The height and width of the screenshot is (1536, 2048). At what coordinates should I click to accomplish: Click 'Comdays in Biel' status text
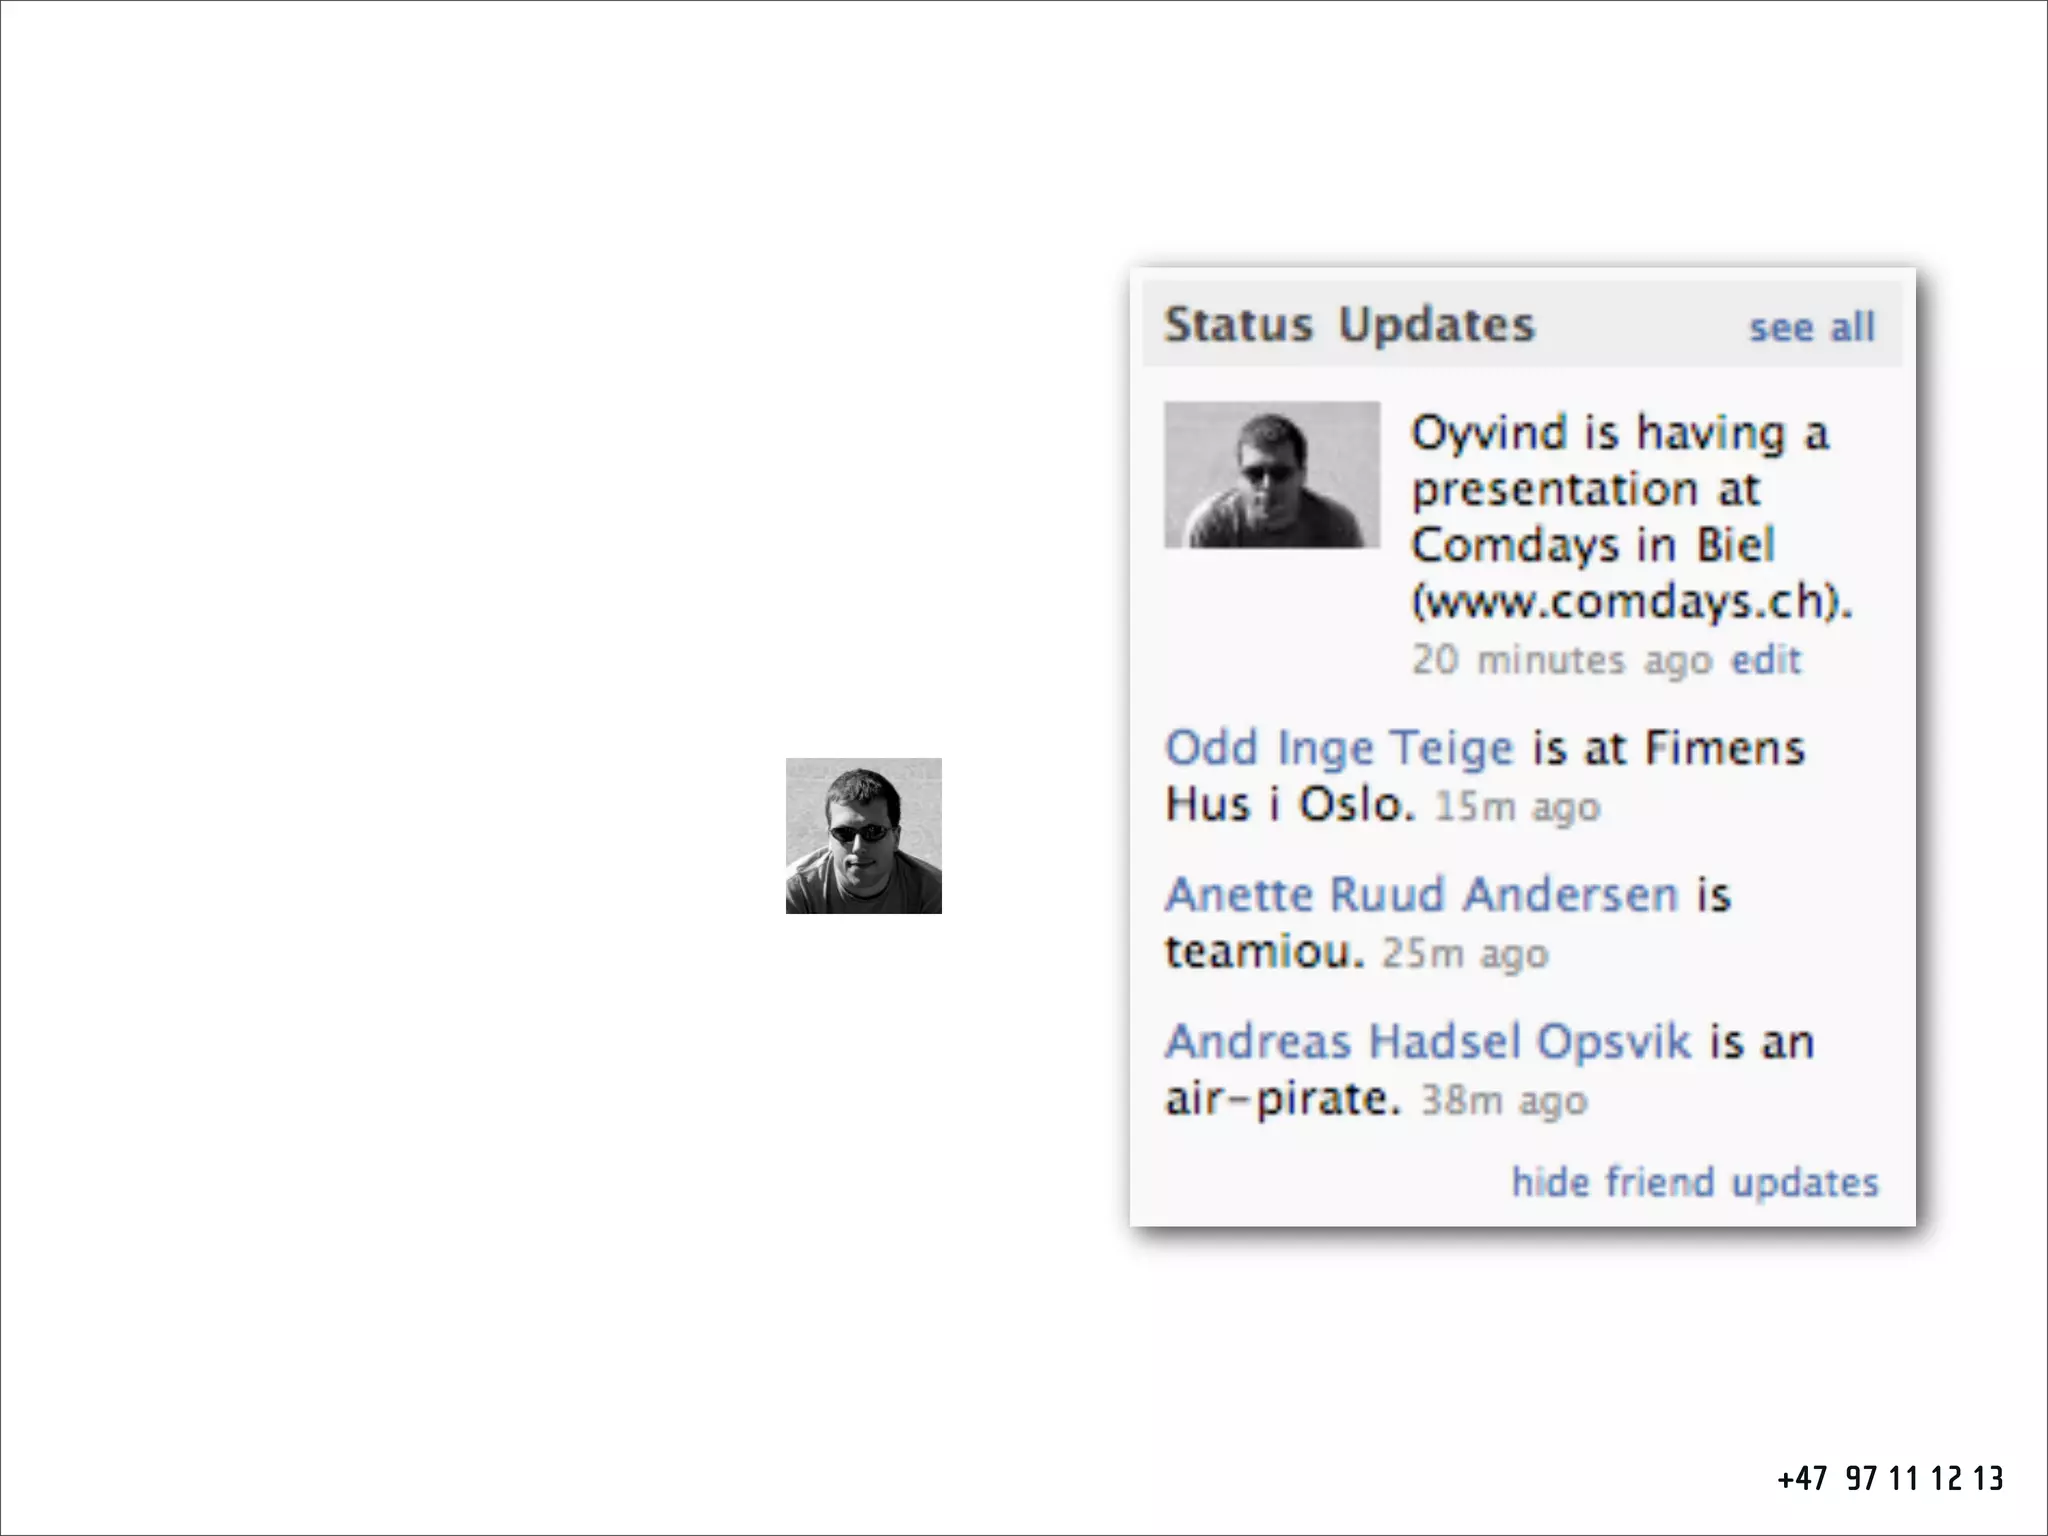(1592, 546)
